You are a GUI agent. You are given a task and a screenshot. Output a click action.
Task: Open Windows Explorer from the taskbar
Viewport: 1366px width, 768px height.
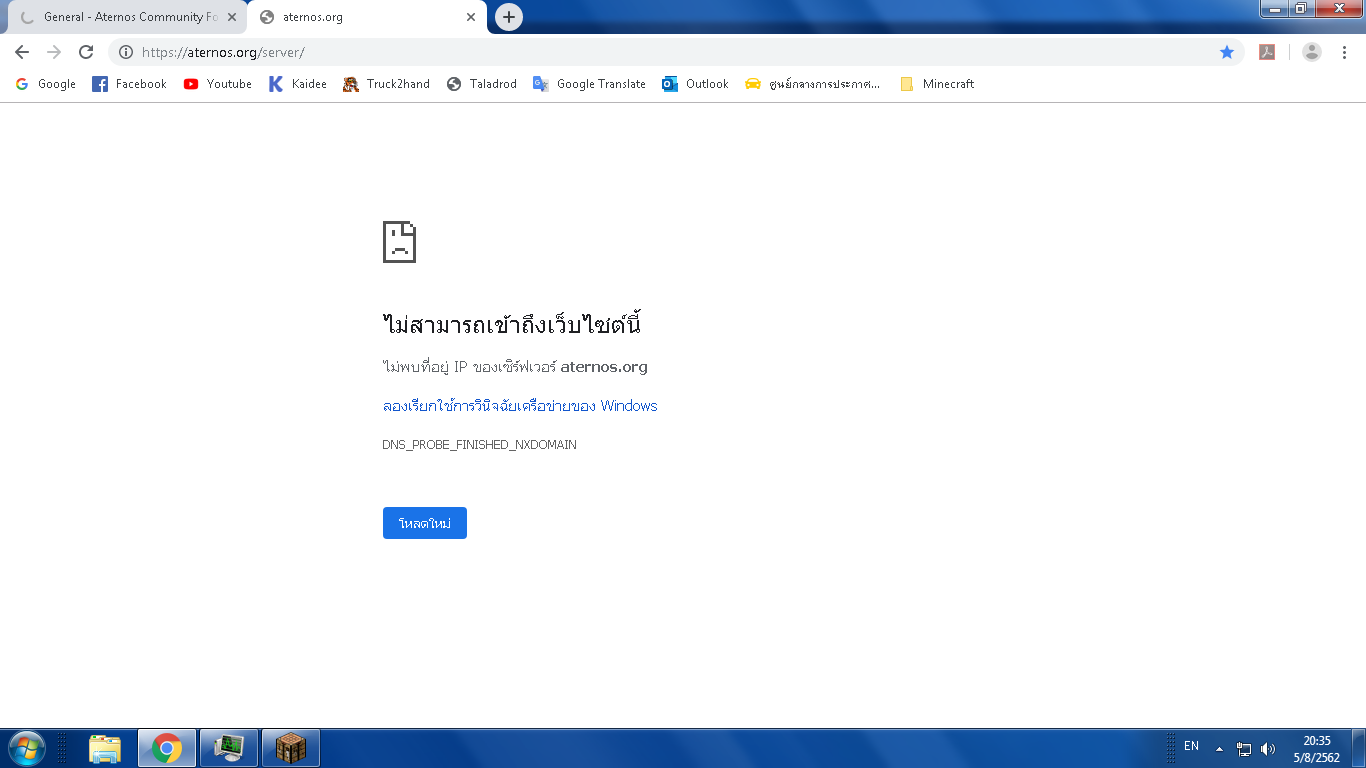pos(105,748)
